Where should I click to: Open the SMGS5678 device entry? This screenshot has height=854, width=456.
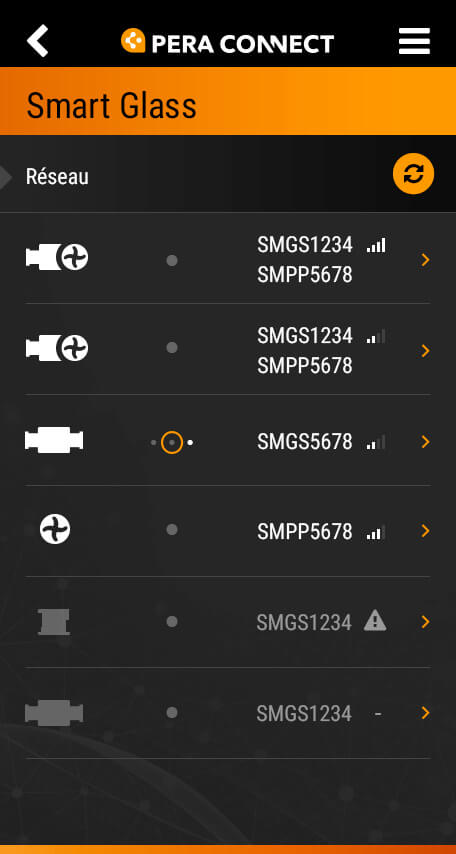pyautogui.click(x=228, y=441)
